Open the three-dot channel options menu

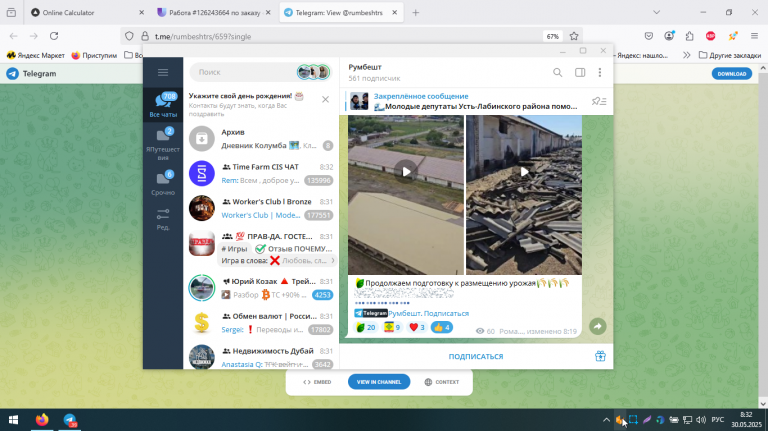point(600,72)
